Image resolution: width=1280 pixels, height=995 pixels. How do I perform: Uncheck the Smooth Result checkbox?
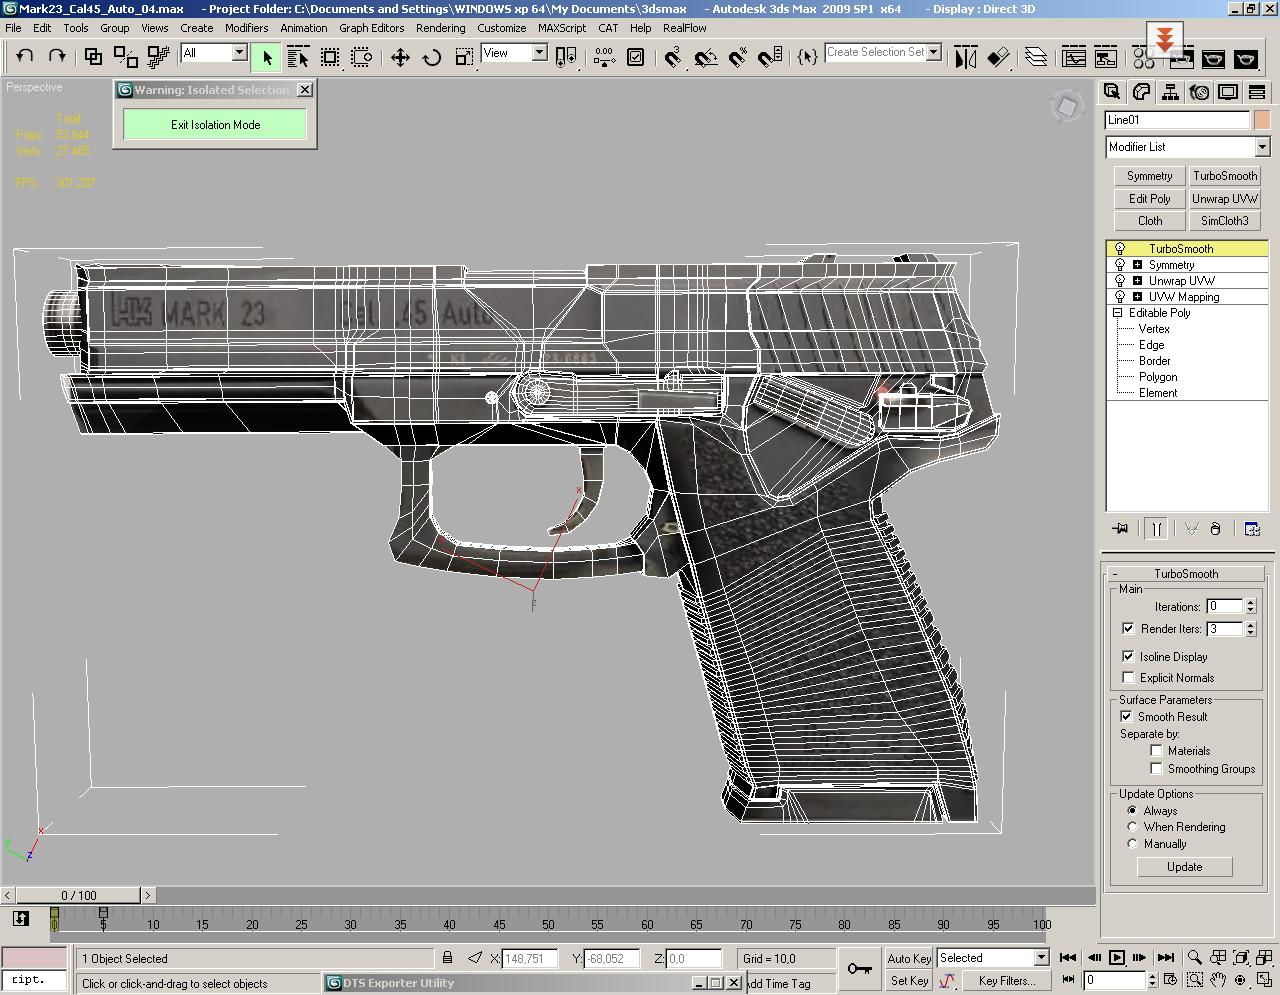click(1126, 717)
